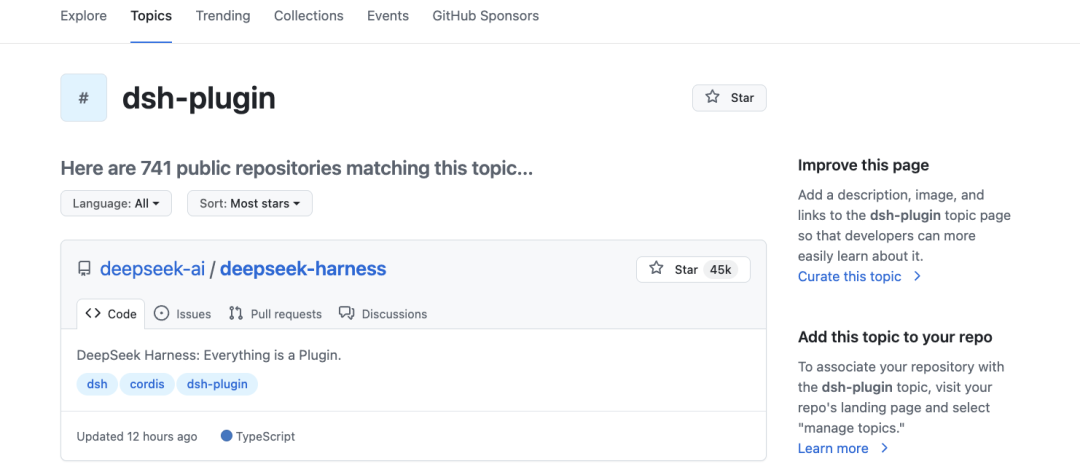Toggle Star for the dsh-plugin topic
The image size is (1080, 472).
point(729,98)
